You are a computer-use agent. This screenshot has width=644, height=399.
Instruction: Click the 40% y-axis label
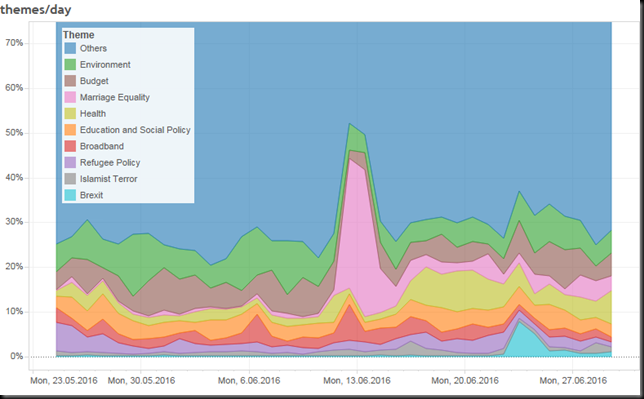point(14,178)
